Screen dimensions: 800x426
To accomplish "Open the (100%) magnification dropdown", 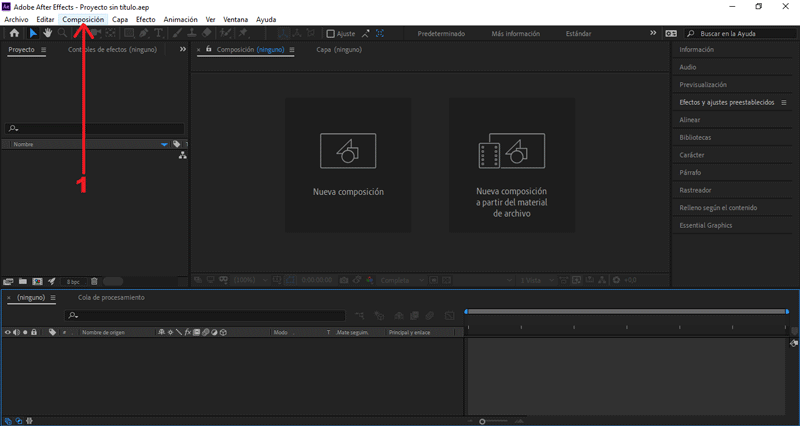I will [250, 280].
